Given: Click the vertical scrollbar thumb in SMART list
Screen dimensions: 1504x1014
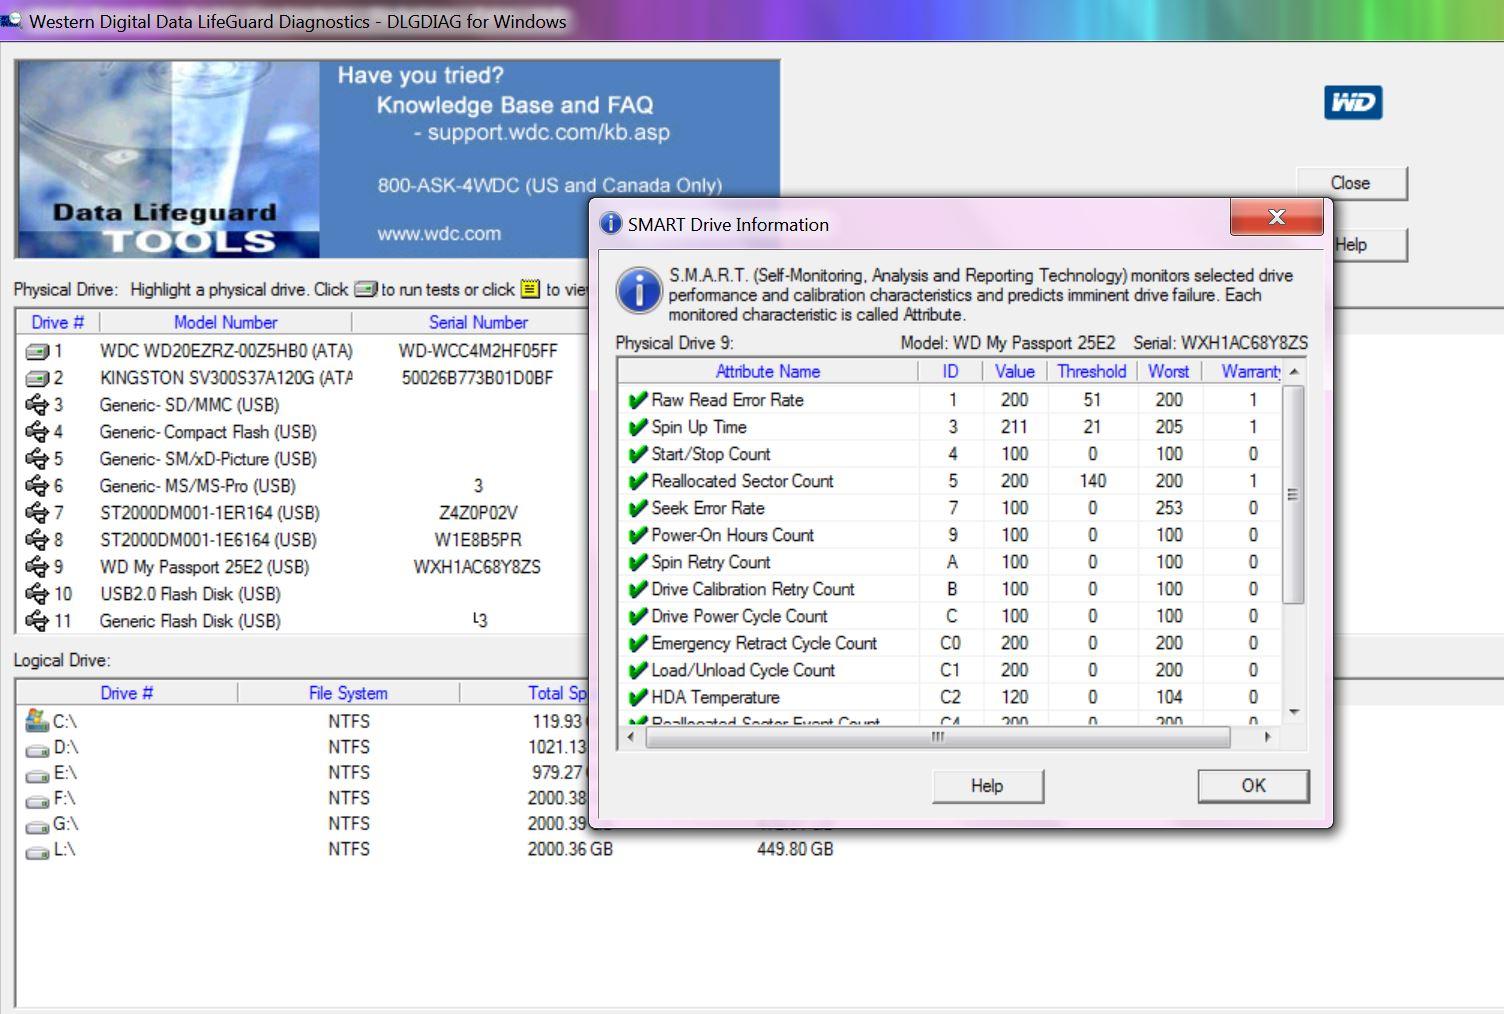Looking at the screenshot, I should click(1293, 494).
